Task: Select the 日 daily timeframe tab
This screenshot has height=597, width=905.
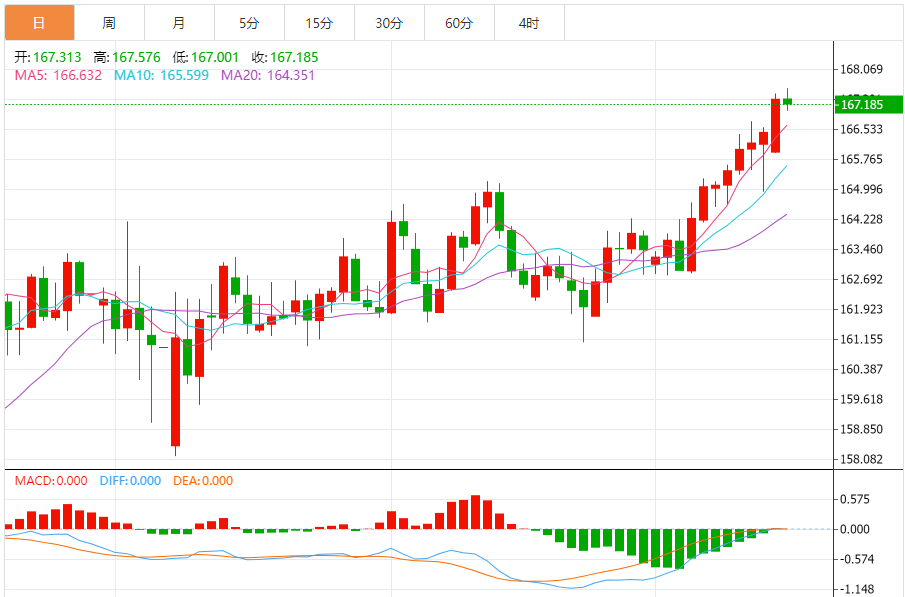Action: pyautogui.click(x=40, y=23)
